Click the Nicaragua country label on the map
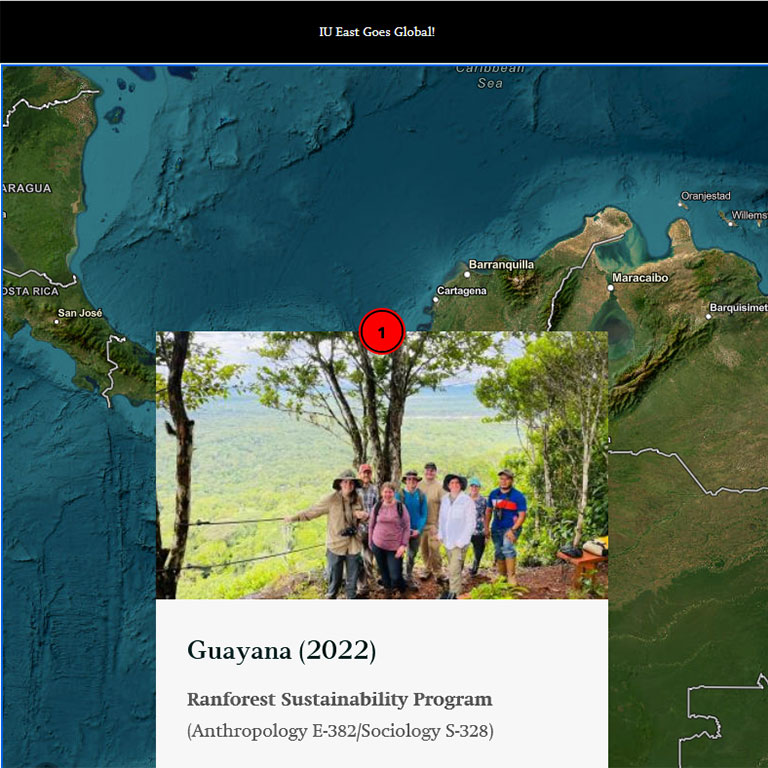This screenshot has width=768, height=768. 26,188
